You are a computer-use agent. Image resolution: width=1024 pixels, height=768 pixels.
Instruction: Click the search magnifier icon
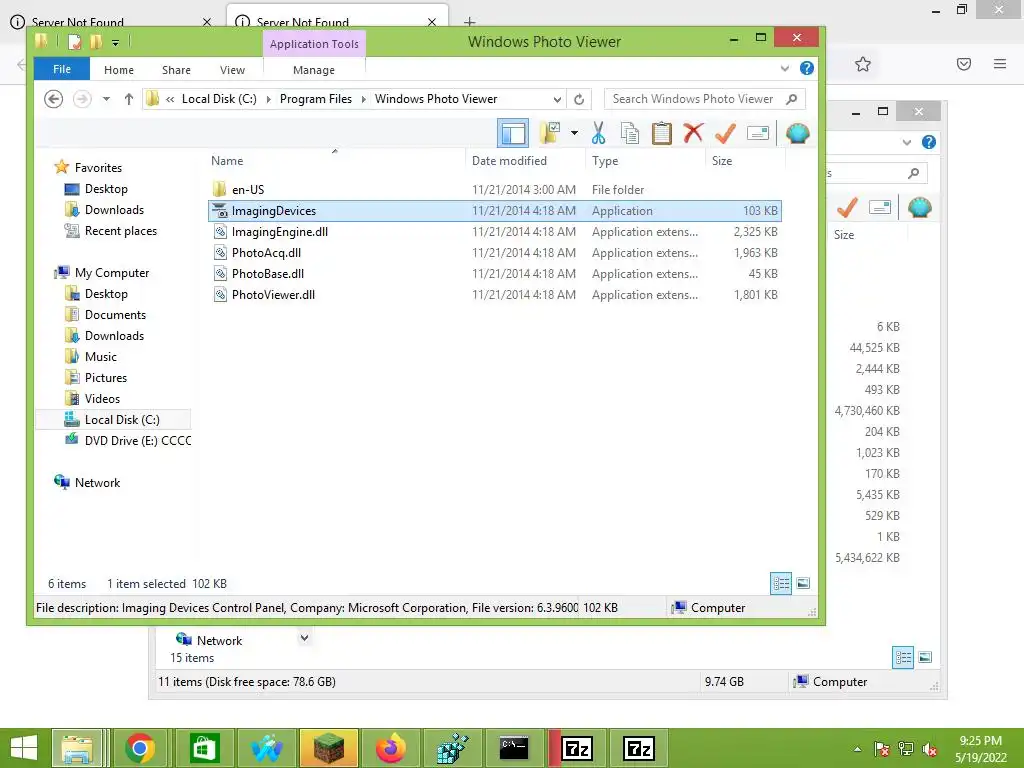792,99
